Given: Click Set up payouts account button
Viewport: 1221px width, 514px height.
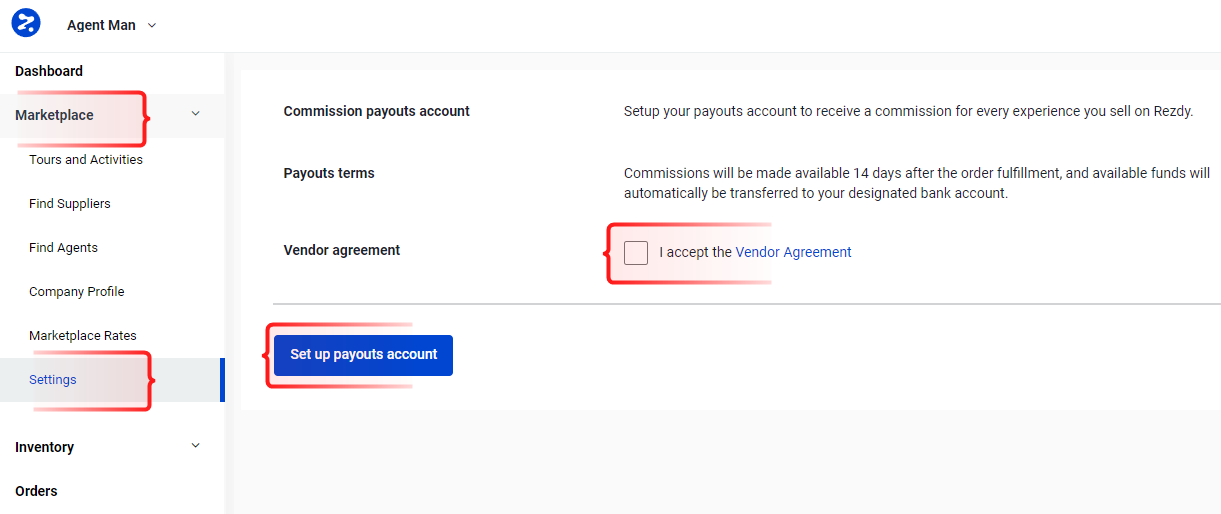Looking at the screenshot, I should coord(363,355).
